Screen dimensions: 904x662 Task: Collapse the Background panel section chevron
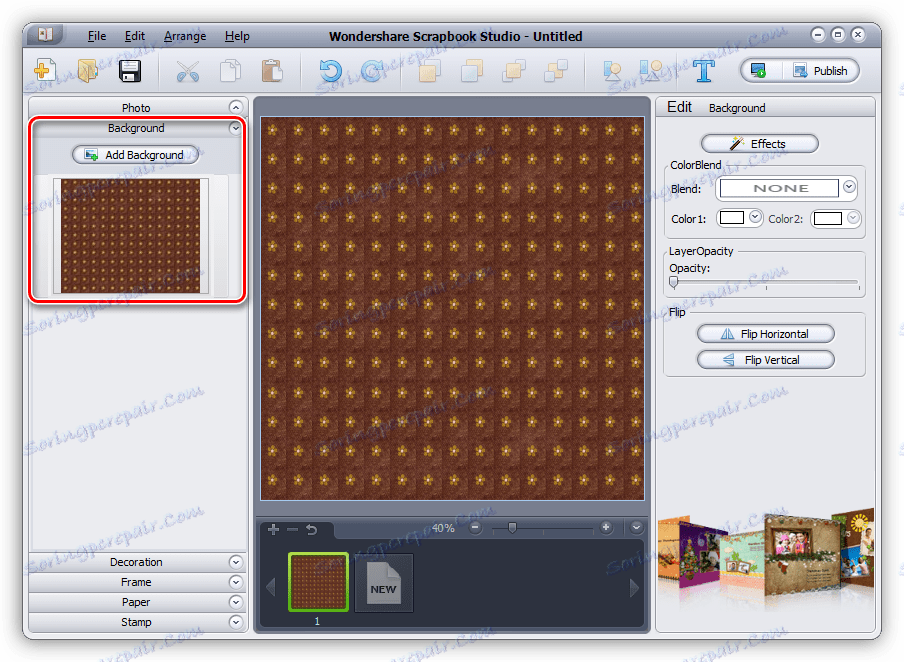click(x=235, y=128)
